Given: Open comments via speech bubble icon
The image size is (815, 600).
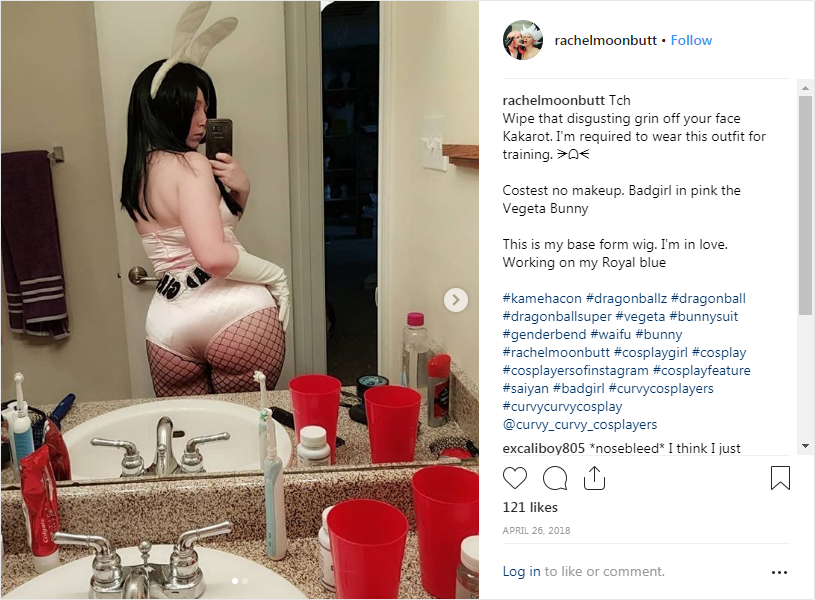Looking at the screenshot, I should 555,478.
